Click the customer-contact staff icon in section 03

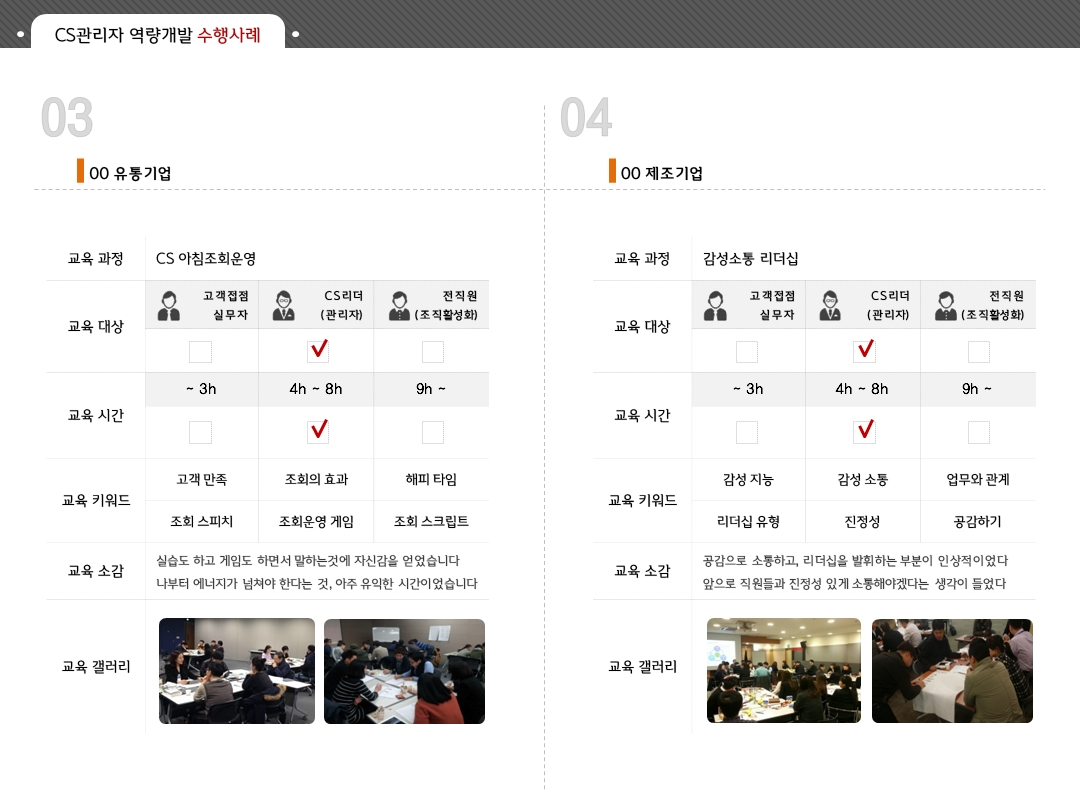pos(169,306)
